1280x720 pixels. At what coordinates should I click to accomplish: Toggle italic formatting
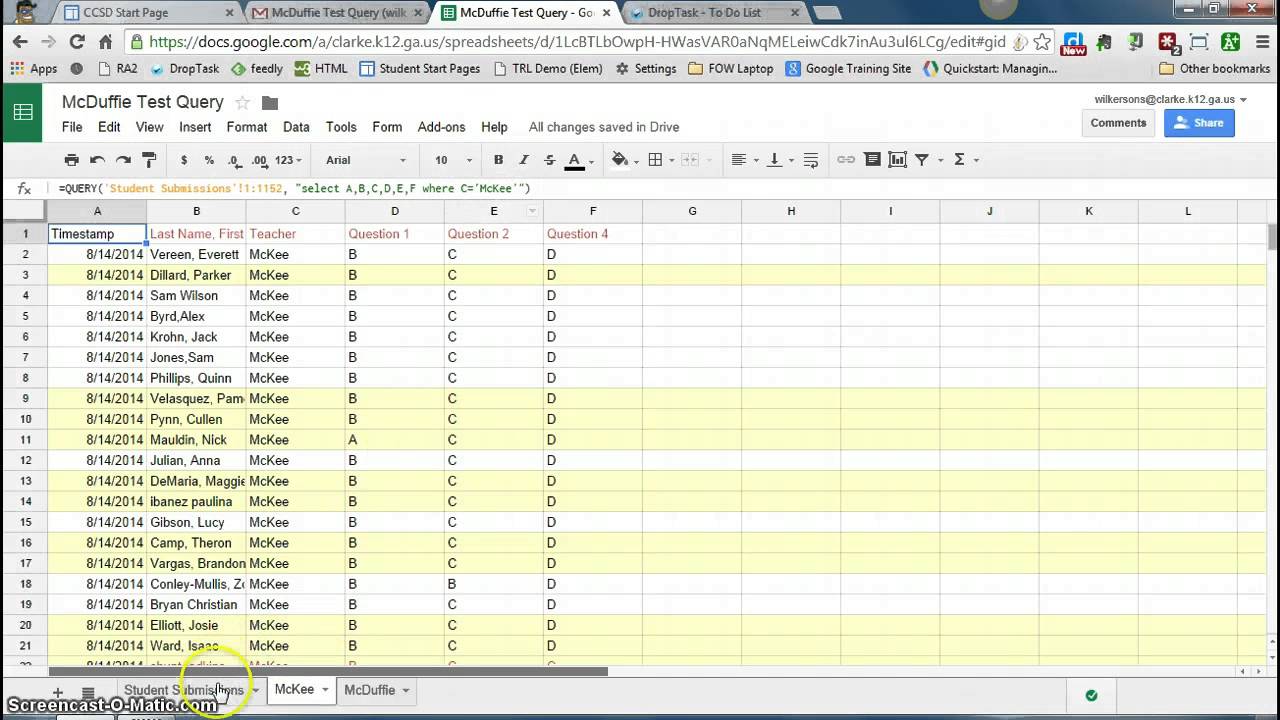524,160
